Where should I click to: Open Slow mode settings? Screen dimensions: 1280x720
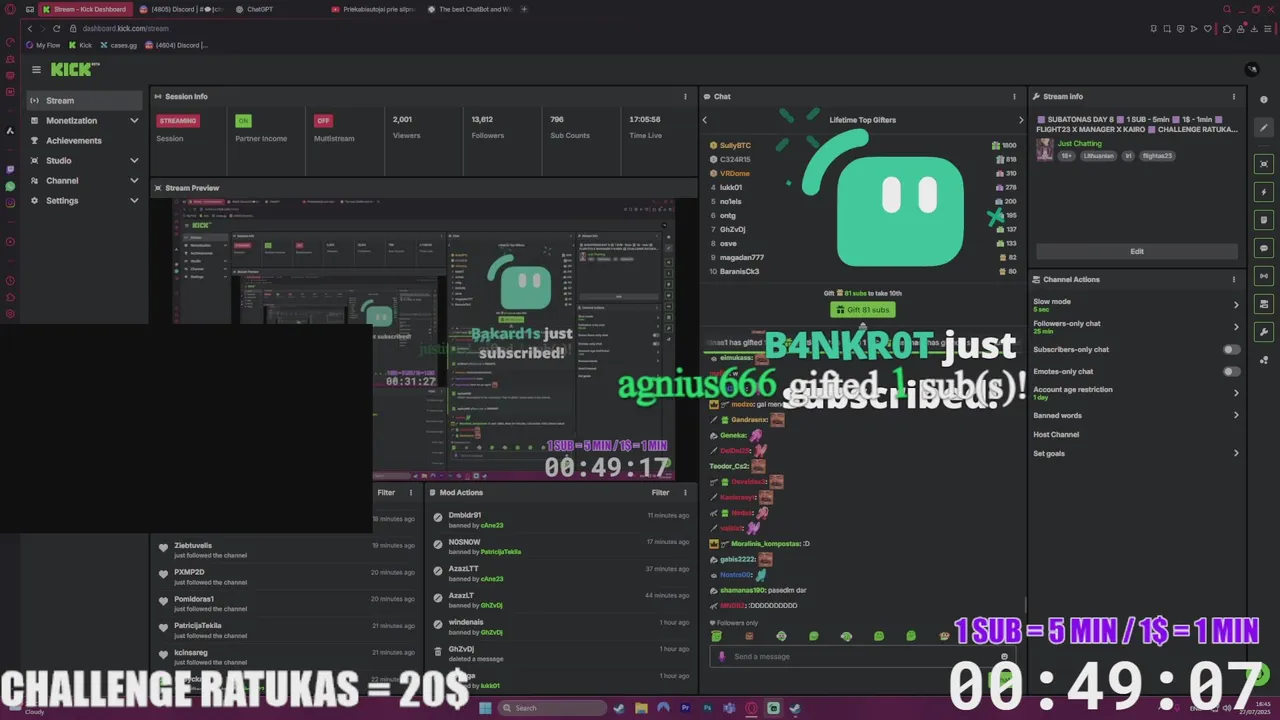(1136, 305)
